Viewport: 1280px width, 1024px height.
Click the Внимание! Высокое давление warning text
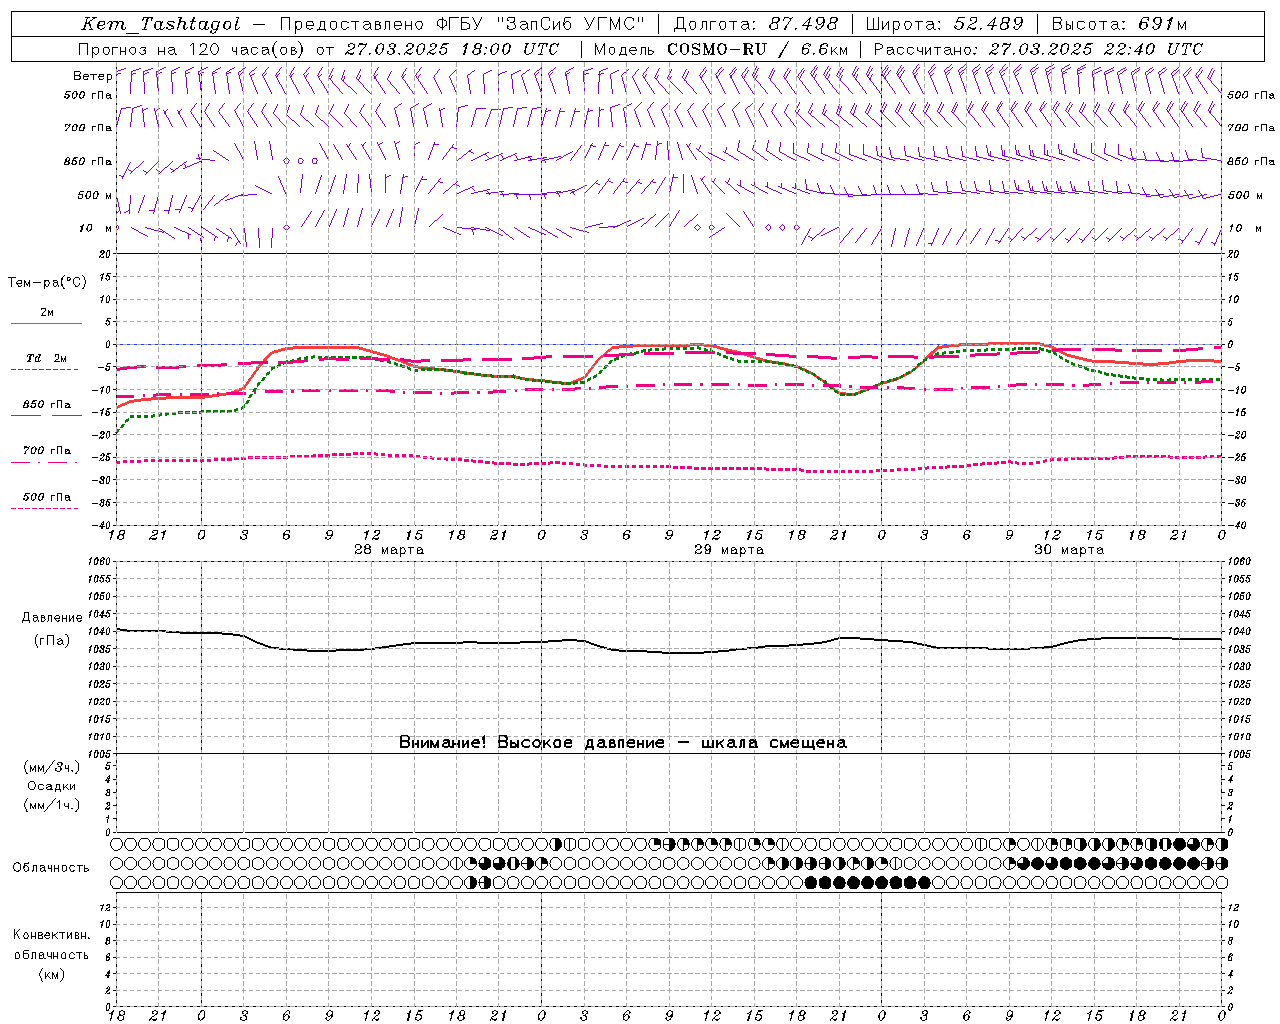click(x=622, y=743)
